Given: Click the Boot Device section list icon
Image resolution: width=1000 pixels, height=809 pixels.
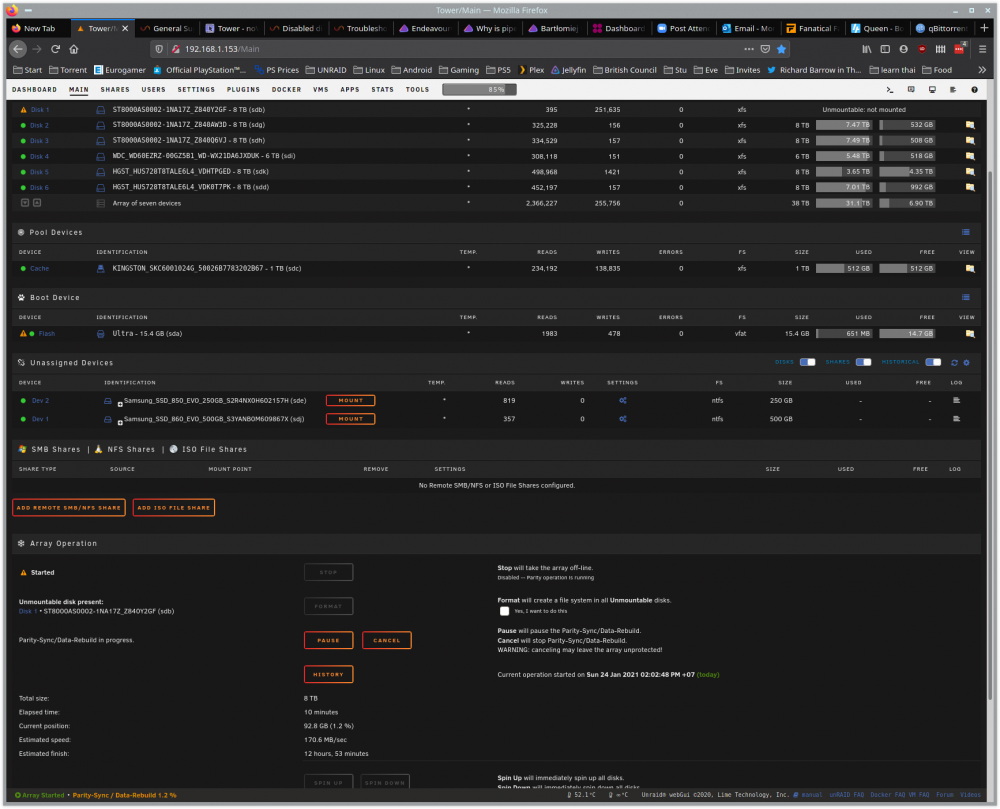Looking at the screenshot, I should [966, 297].
